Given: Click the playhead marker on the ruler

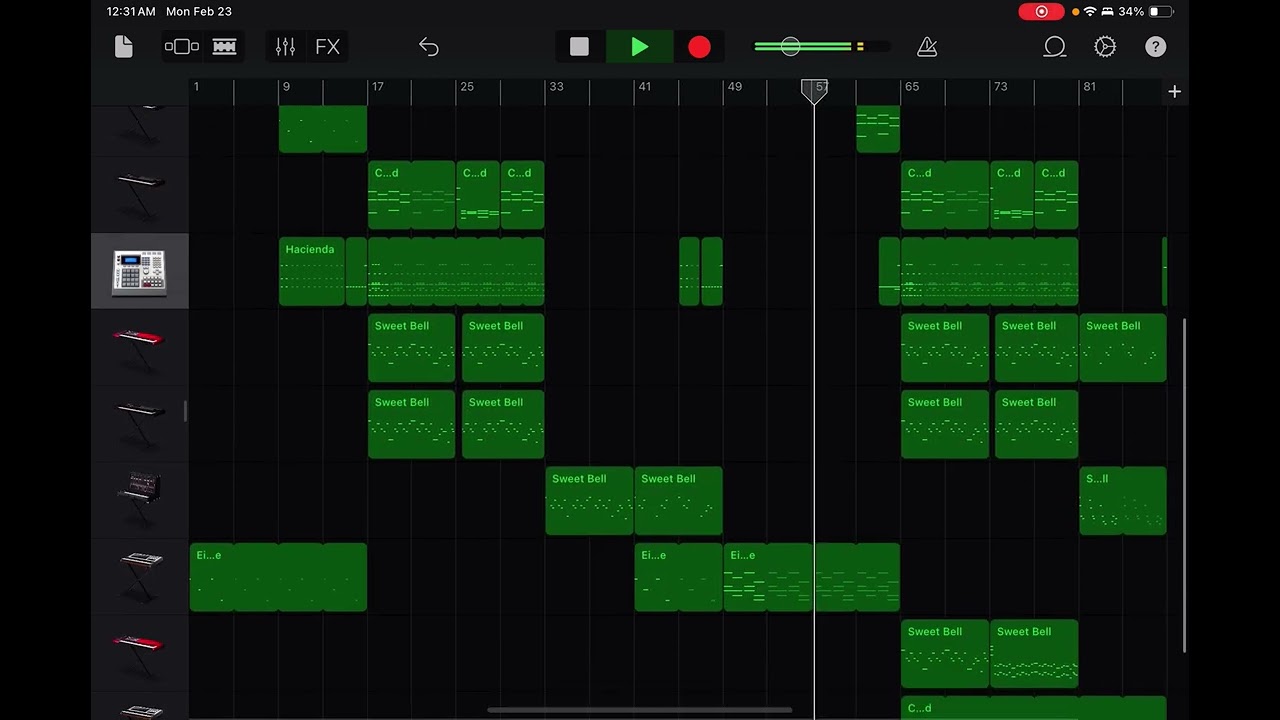Looking at the screenshot, I should [814, 90].
